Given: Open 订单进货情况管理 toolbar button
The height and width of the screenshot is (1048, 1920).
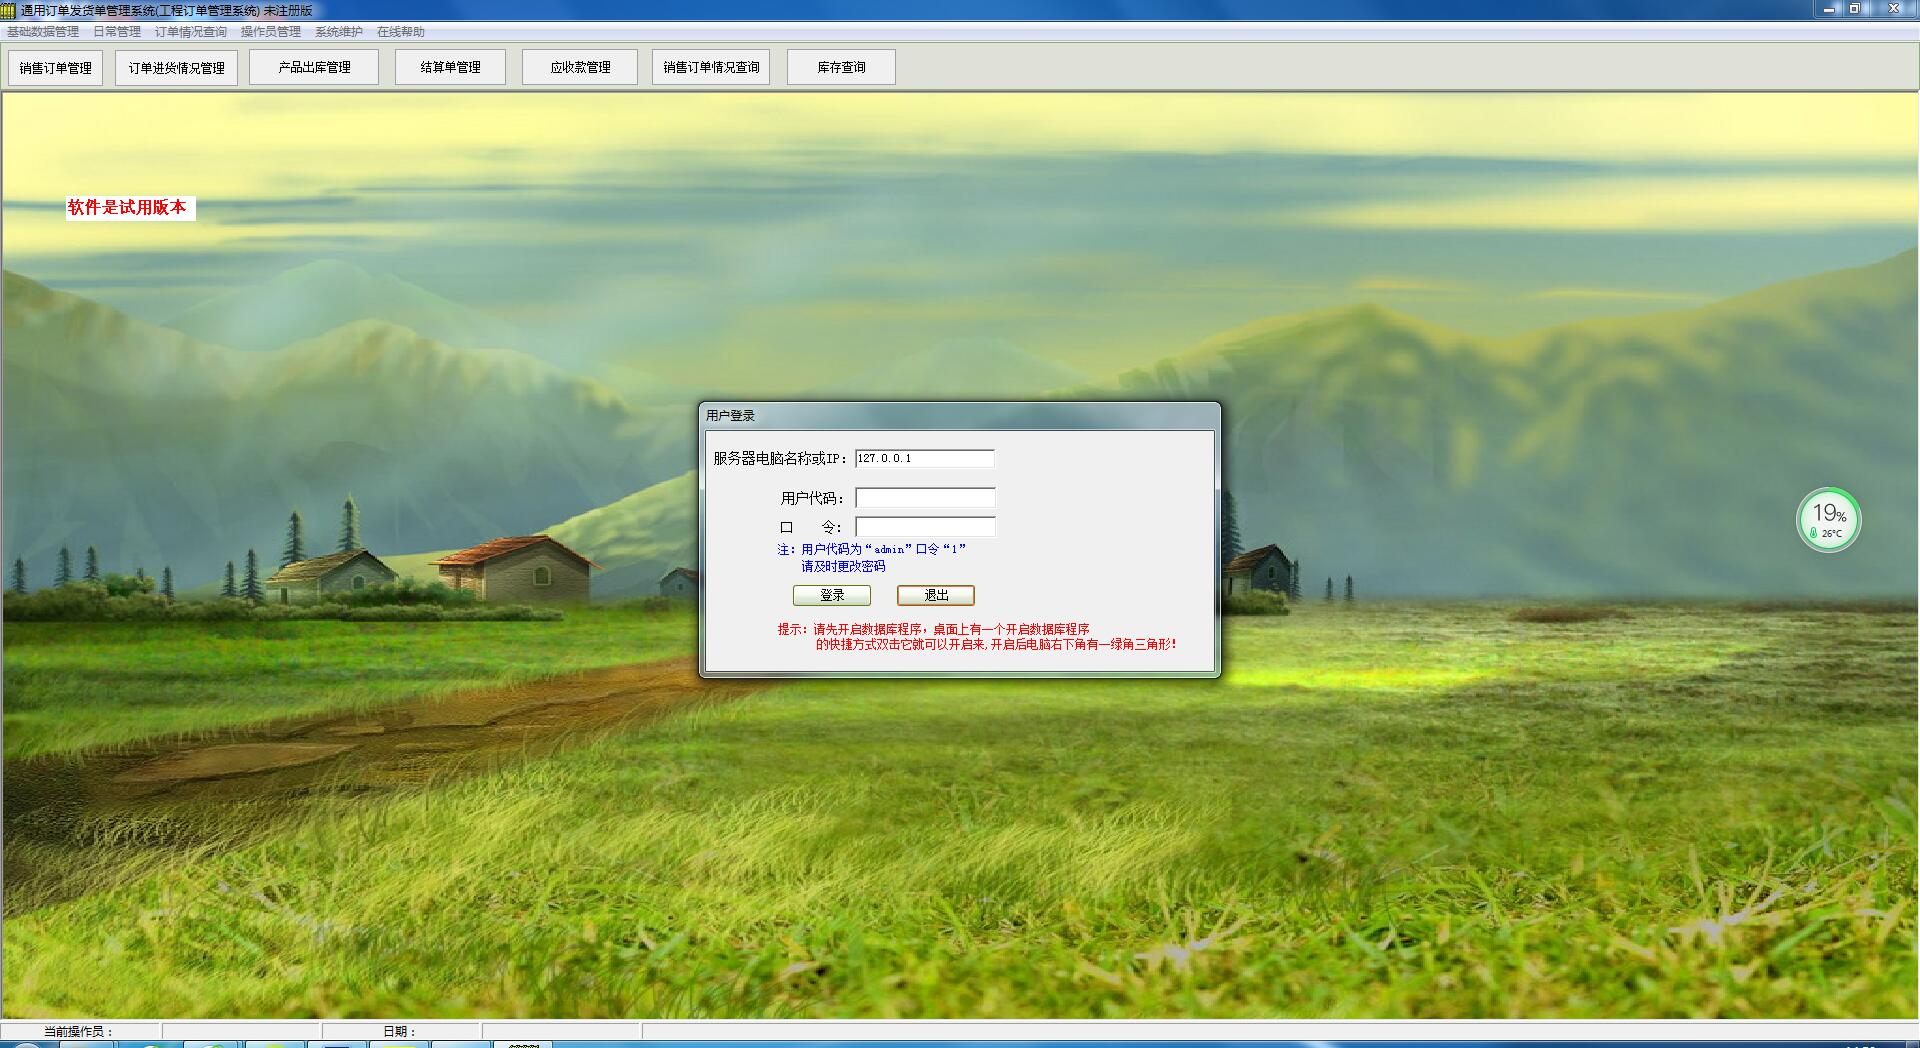Looking at the screenshot, I should coord(176,68).
